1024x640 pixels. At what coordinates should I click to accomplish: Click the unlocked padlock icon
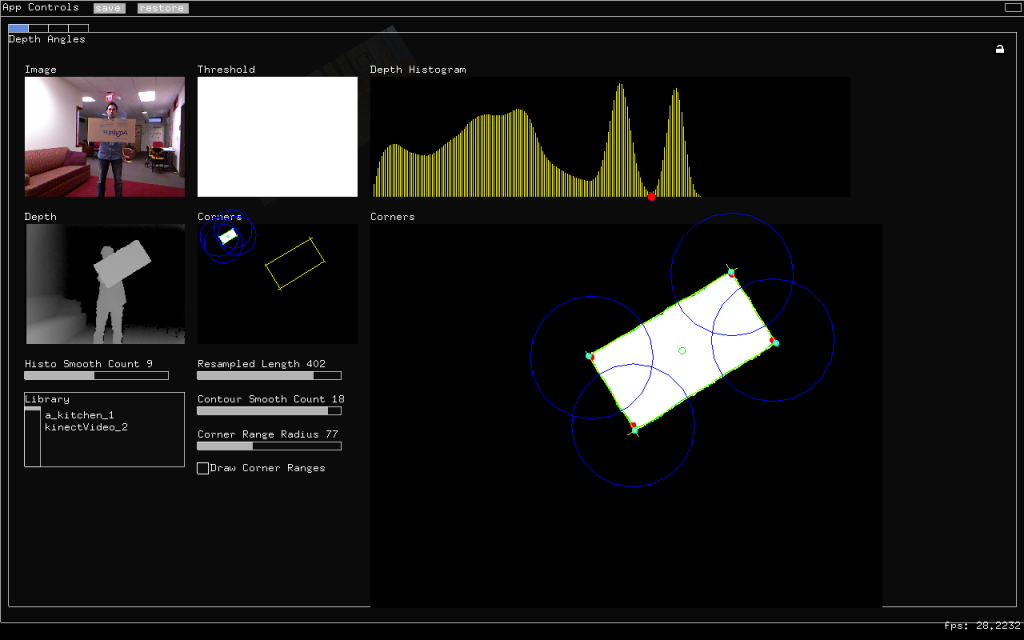1000,49
